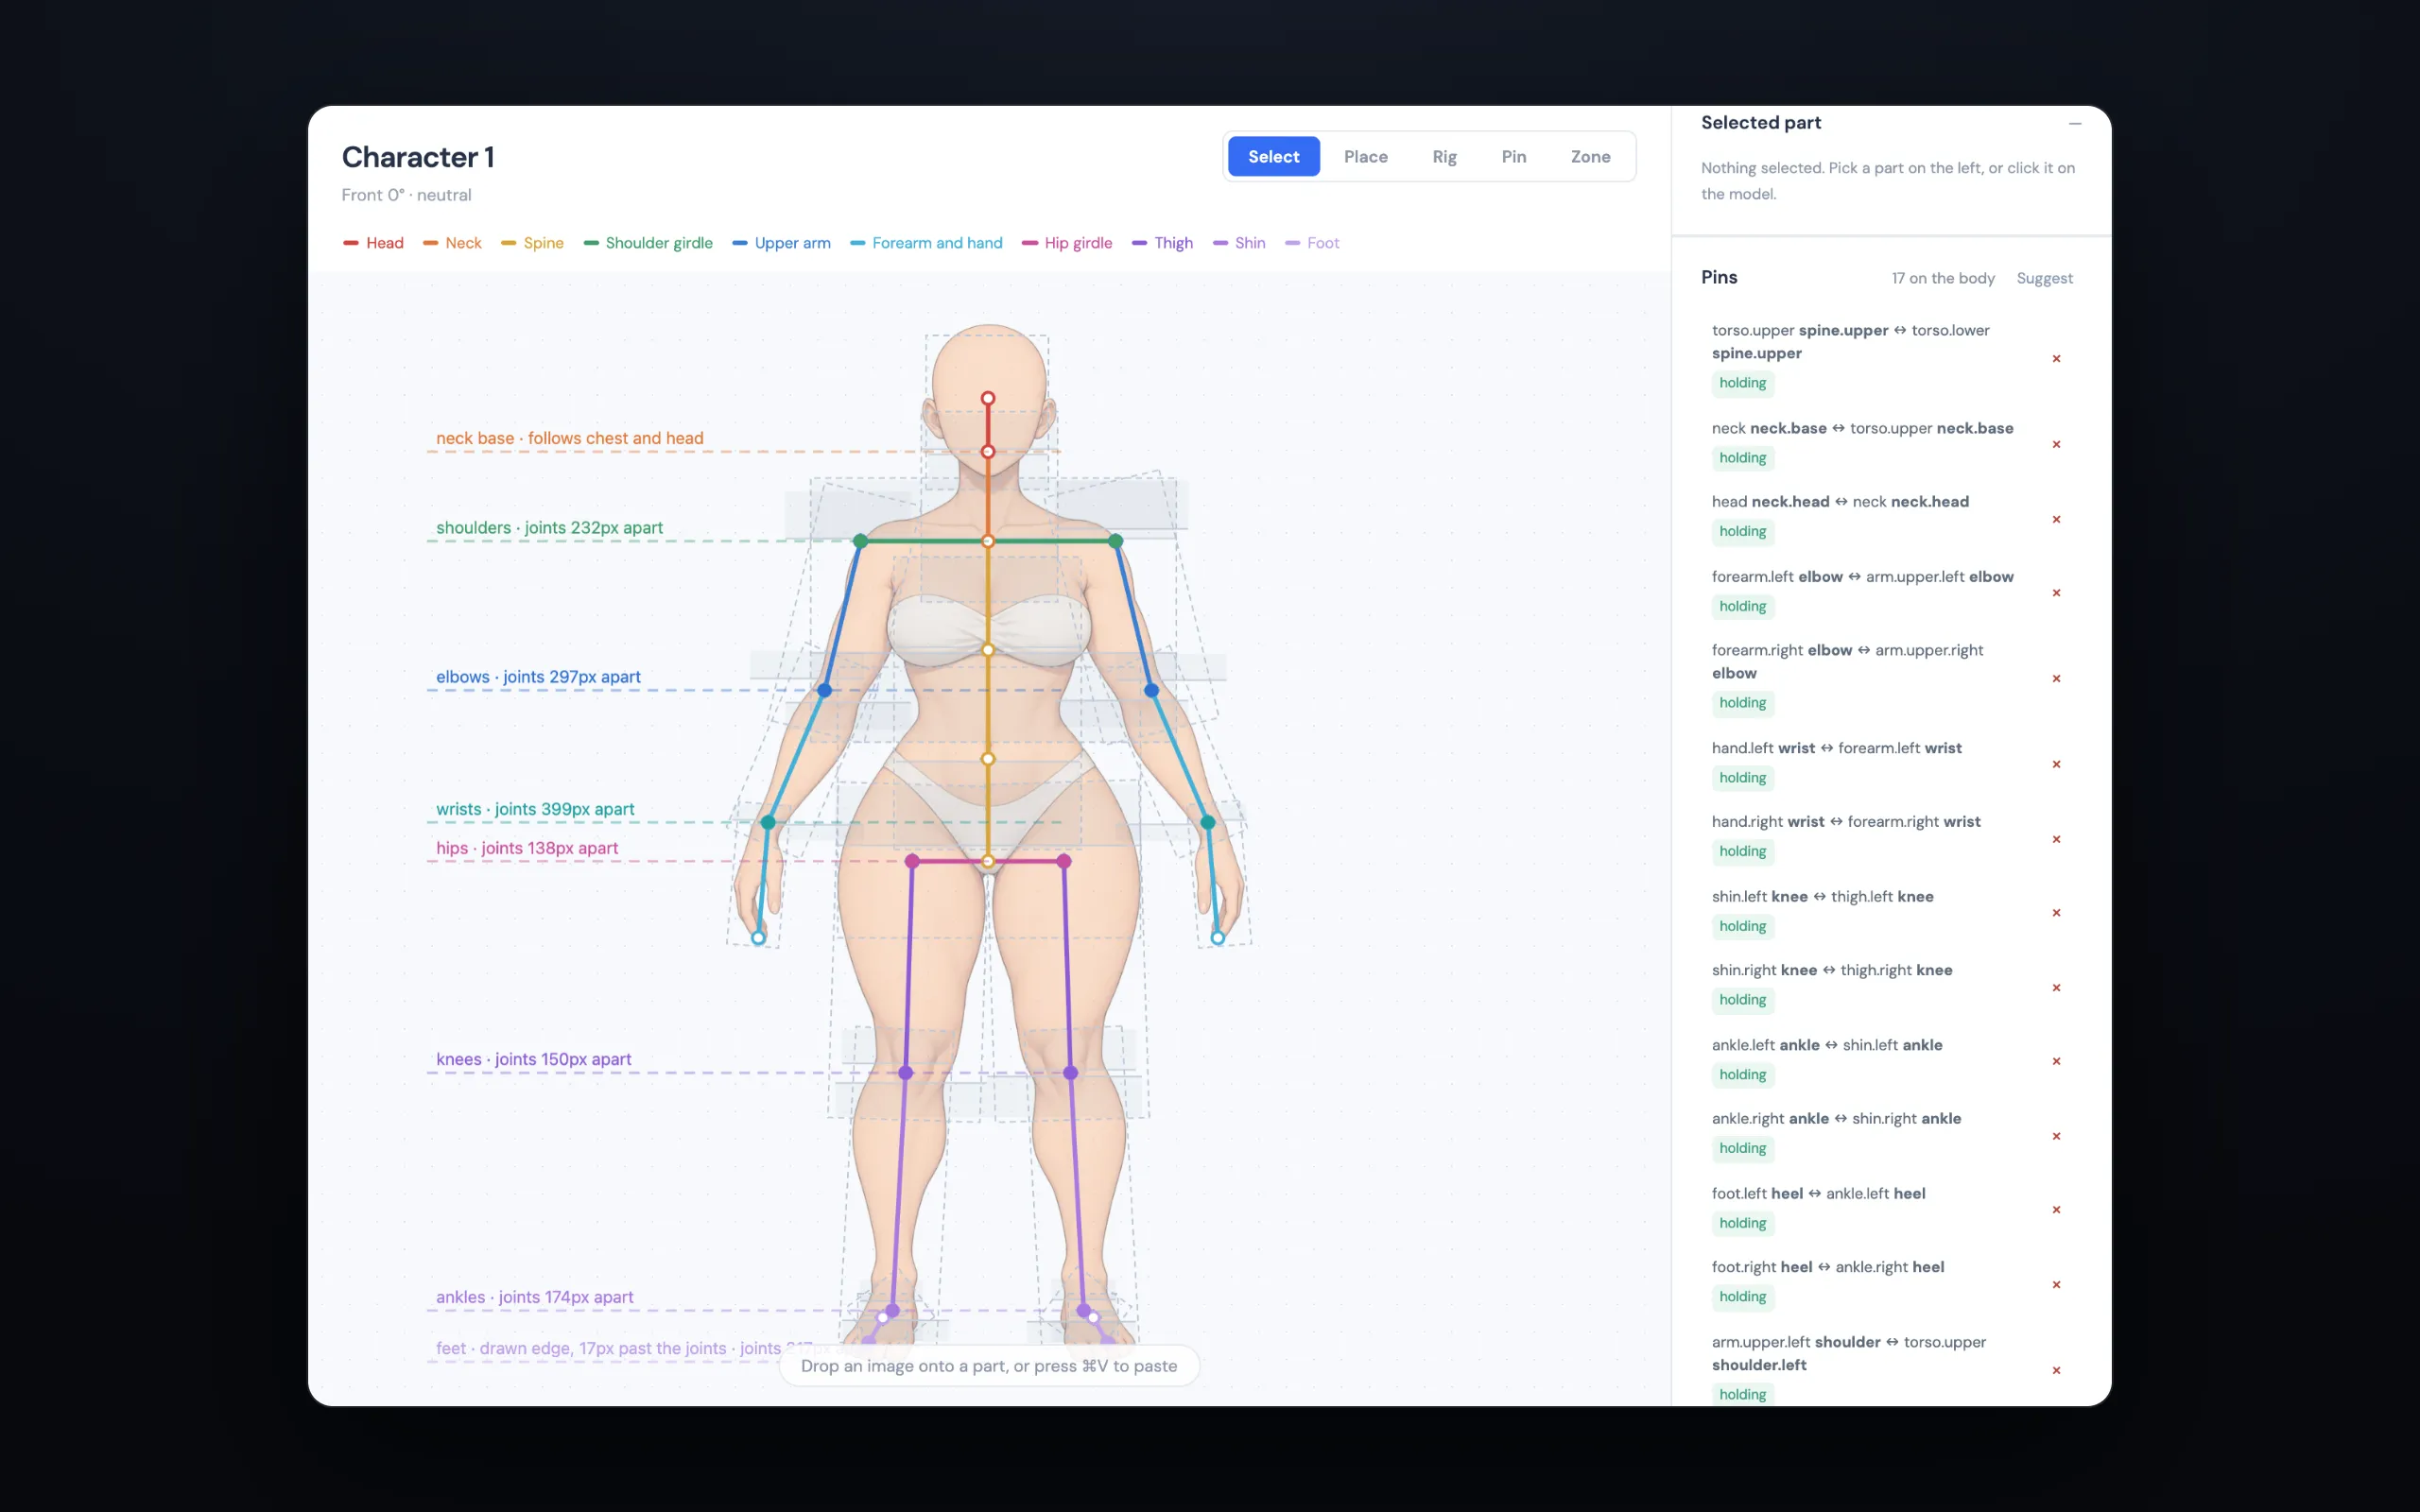Click the head top joint marker
This screenshot has height=1512, width=2420.
pyautogui.click(x=987, y=398)
